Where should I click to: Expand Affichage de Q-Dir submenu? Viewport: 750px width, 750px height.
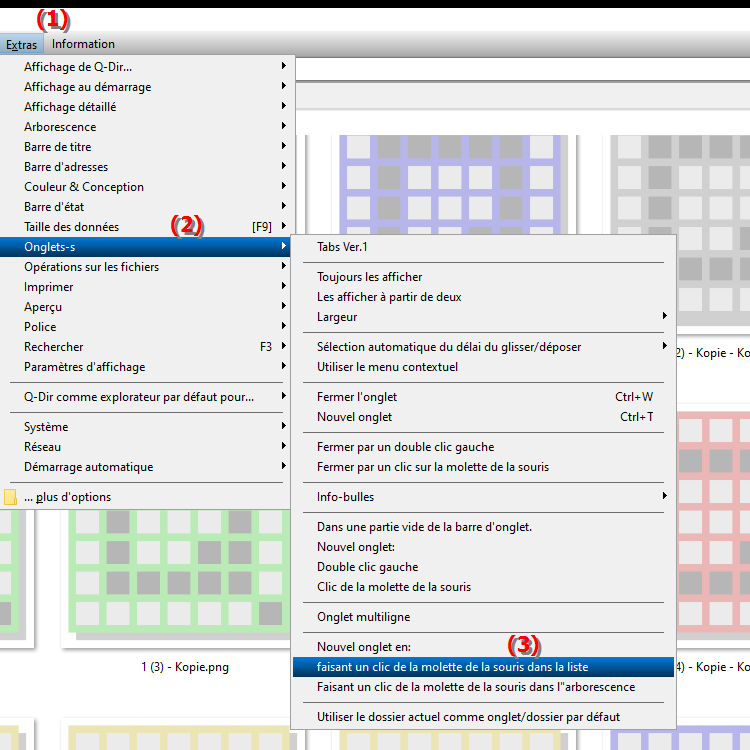point(147,66)
